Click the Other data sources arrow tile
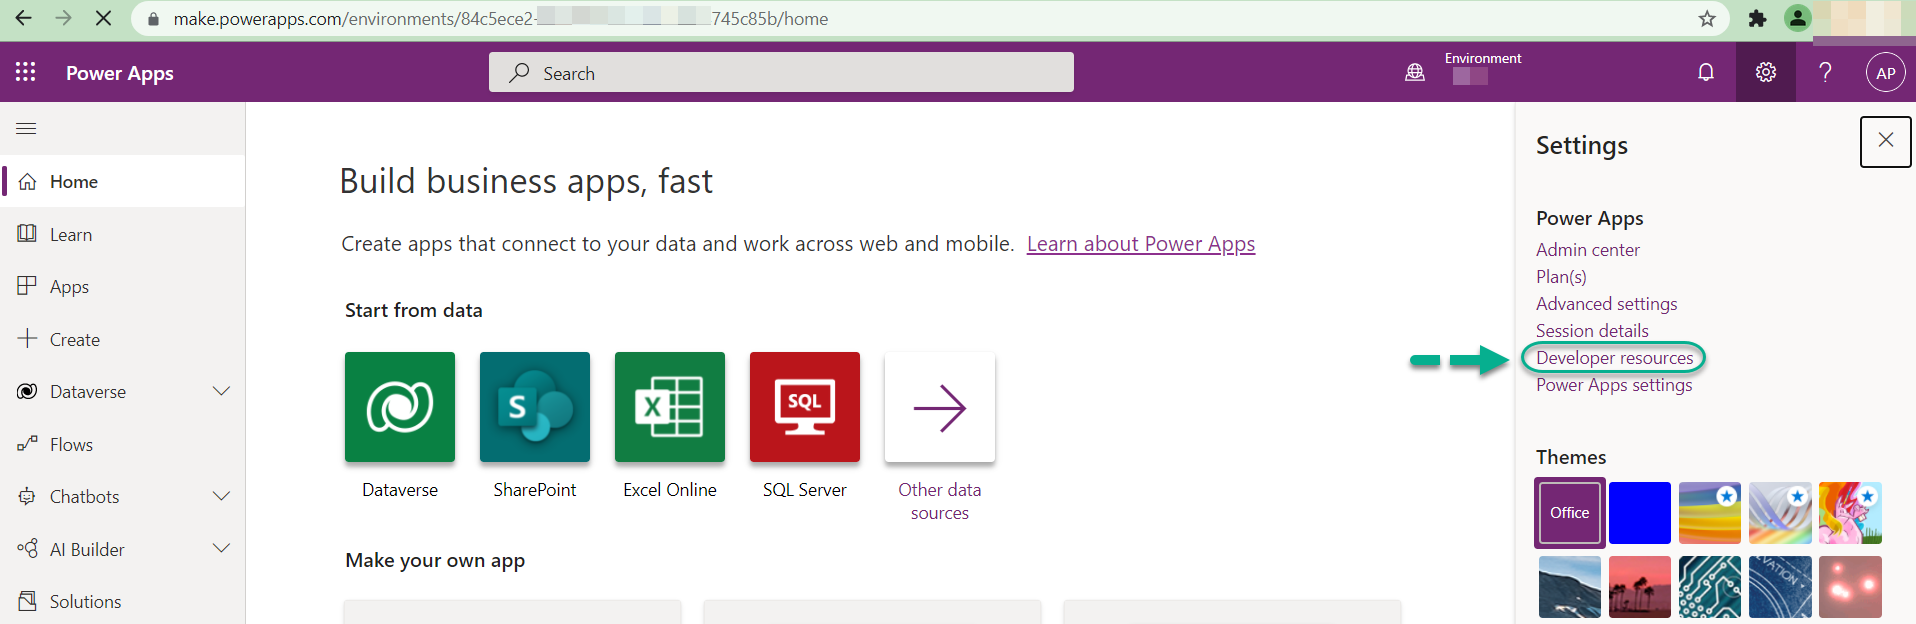The height and width of the screenshot is (624, 1916). coord(940,407)
